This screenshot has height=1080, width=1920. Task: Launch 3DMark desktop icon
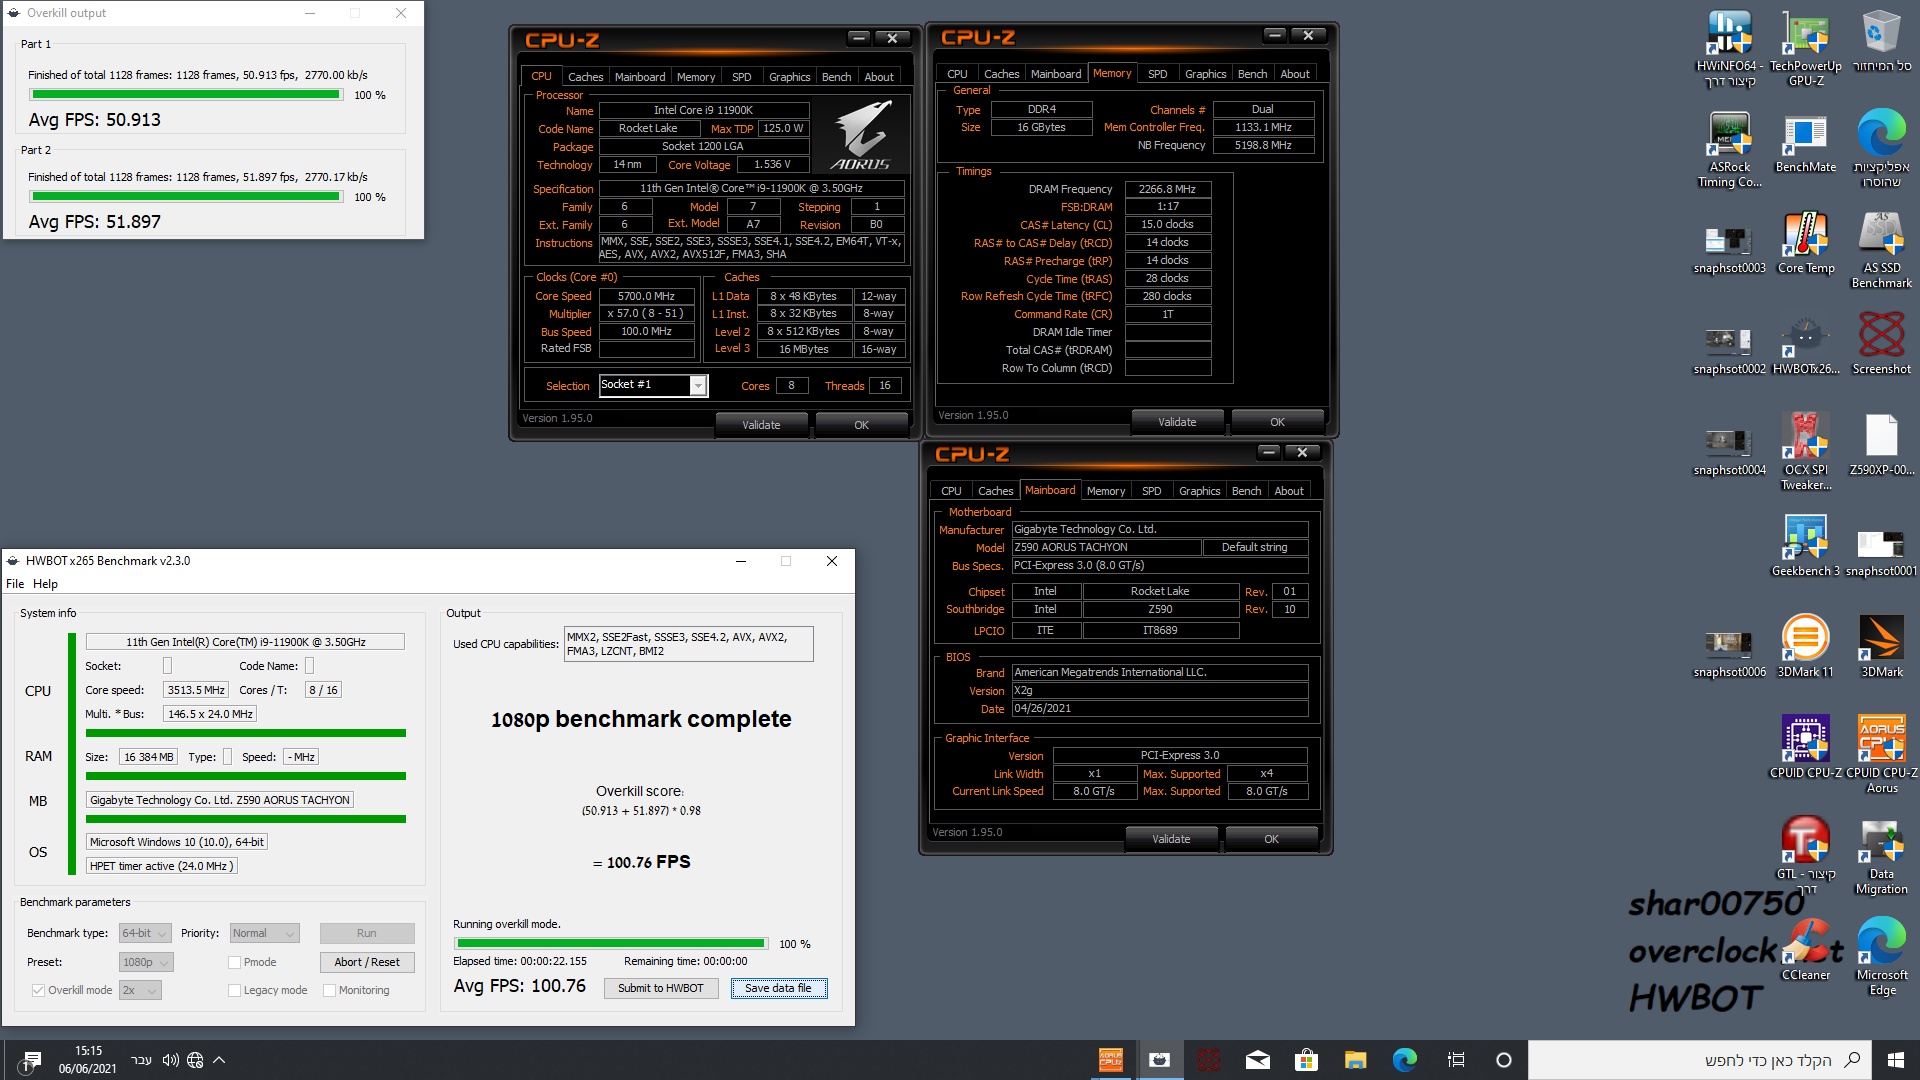pyautogui.click(x=1881, y=646)
